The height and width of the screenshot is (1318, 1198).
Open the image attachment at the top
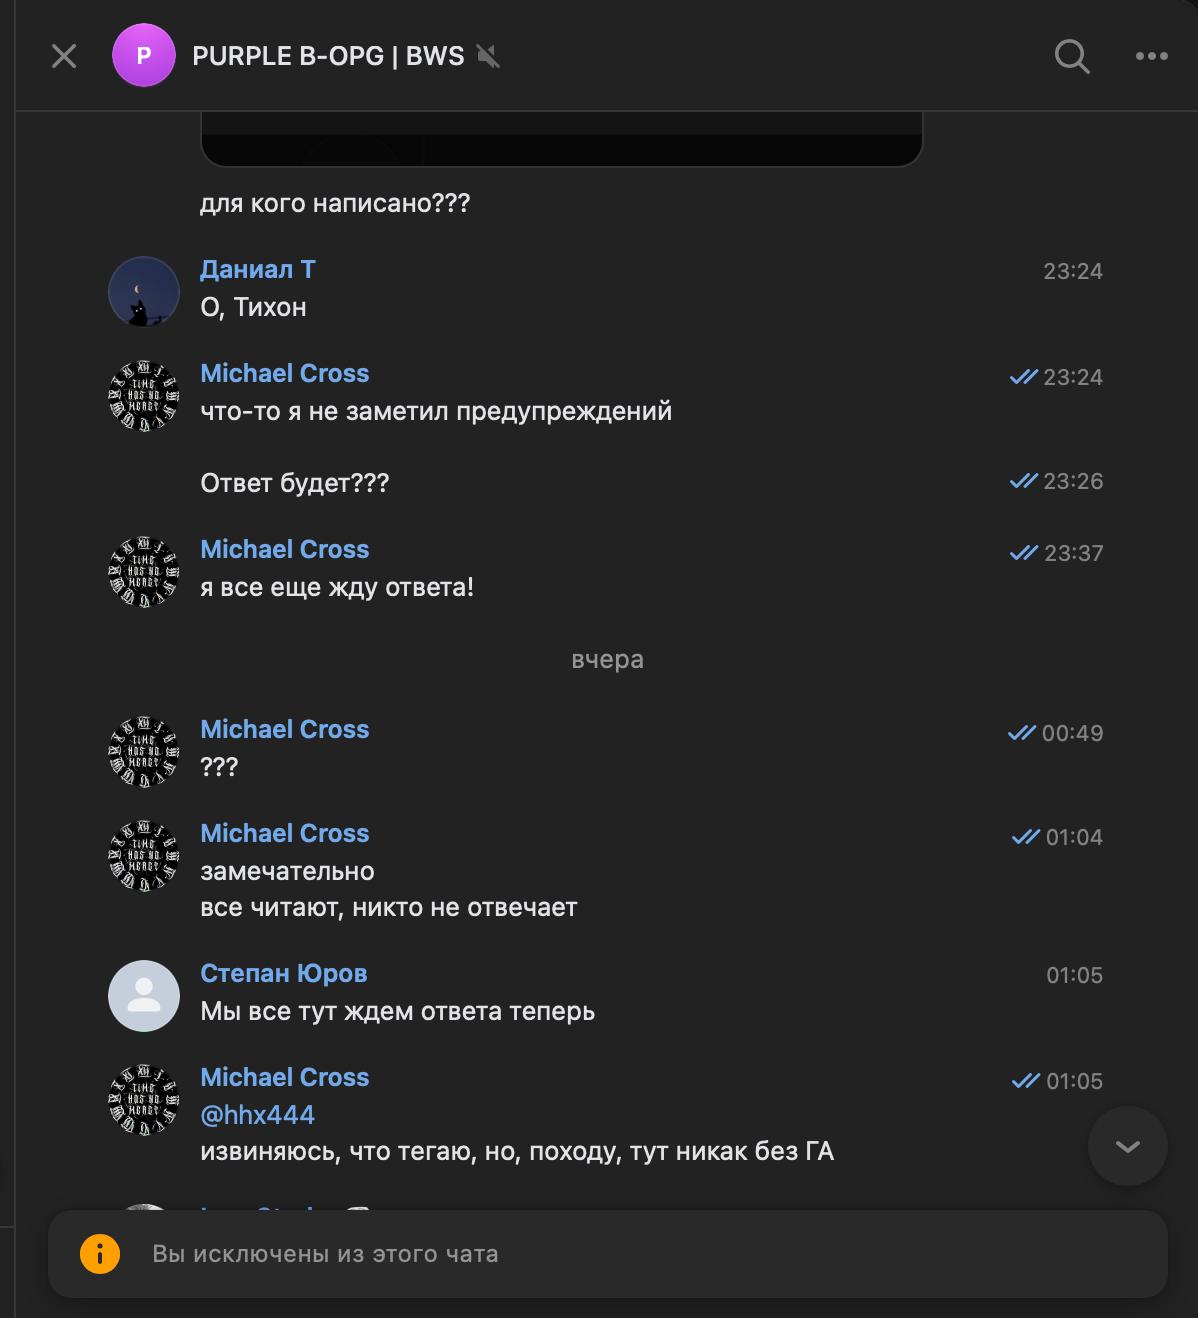pos(561,139)
